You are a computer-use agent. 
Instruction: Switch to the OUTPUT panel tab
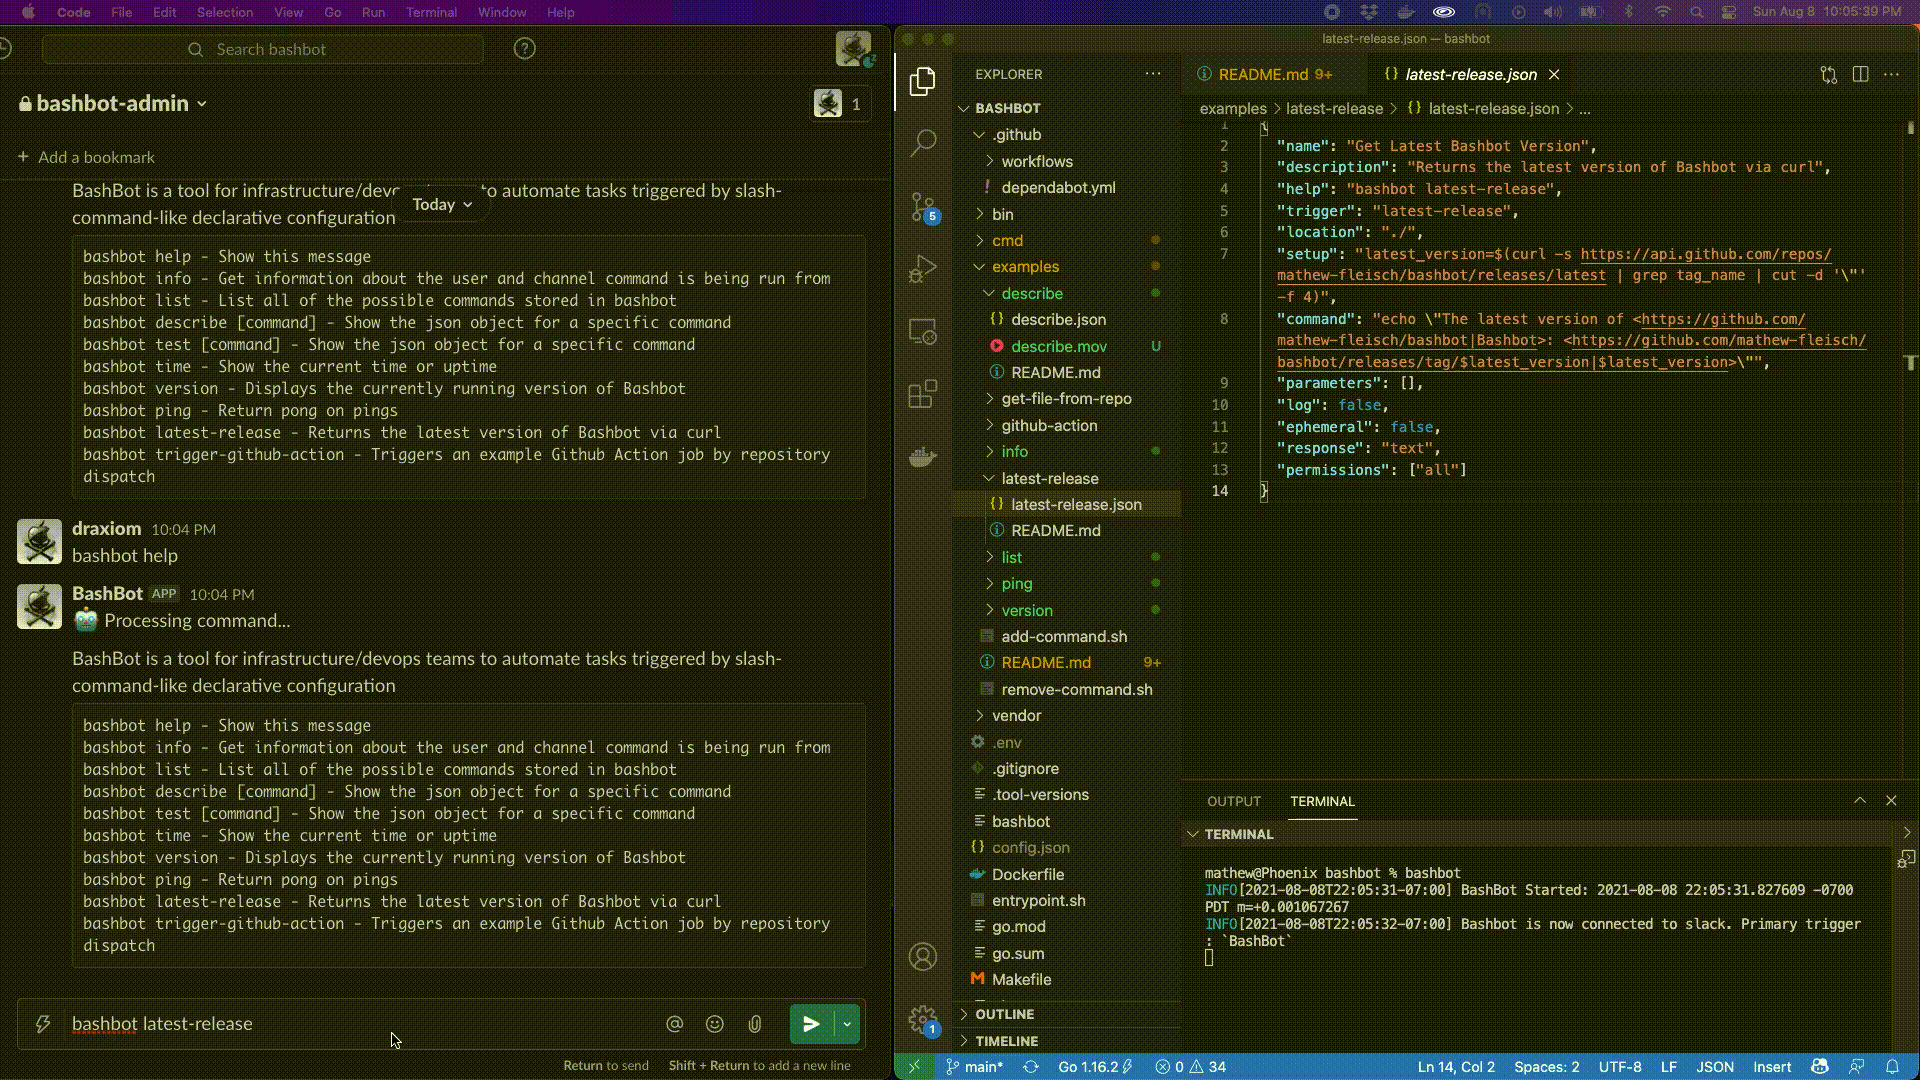(x=1234, y=801)
